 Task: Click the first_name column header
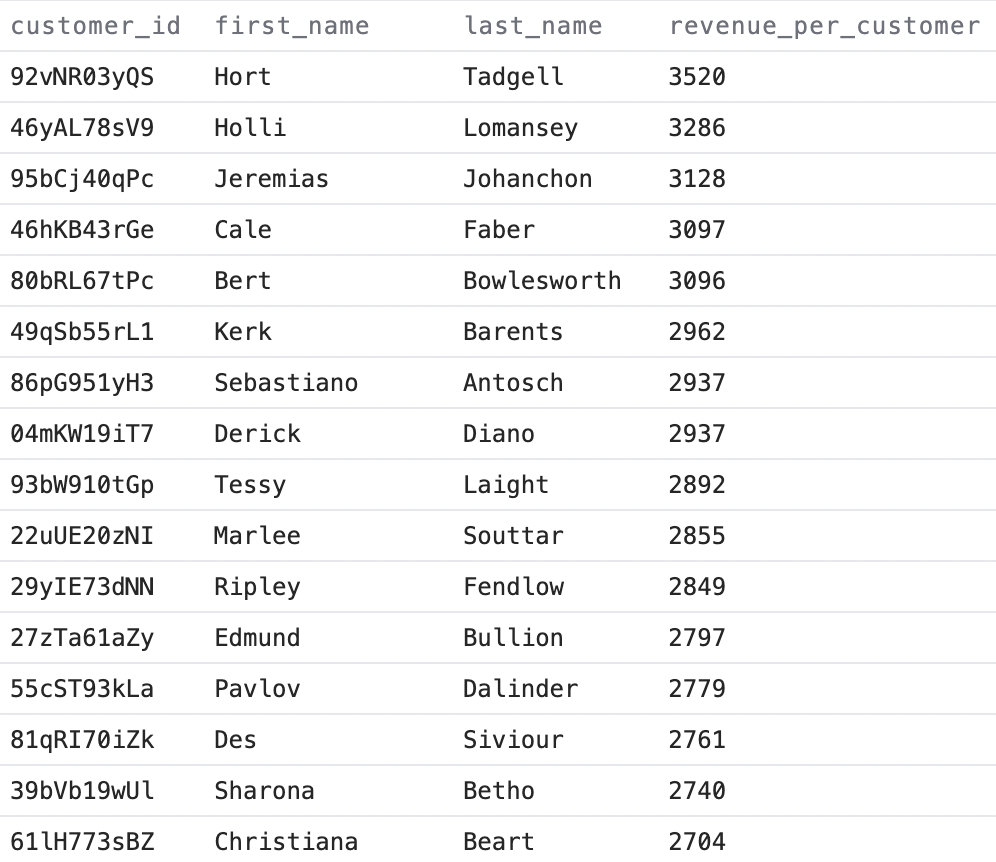[x=291, y=26]
